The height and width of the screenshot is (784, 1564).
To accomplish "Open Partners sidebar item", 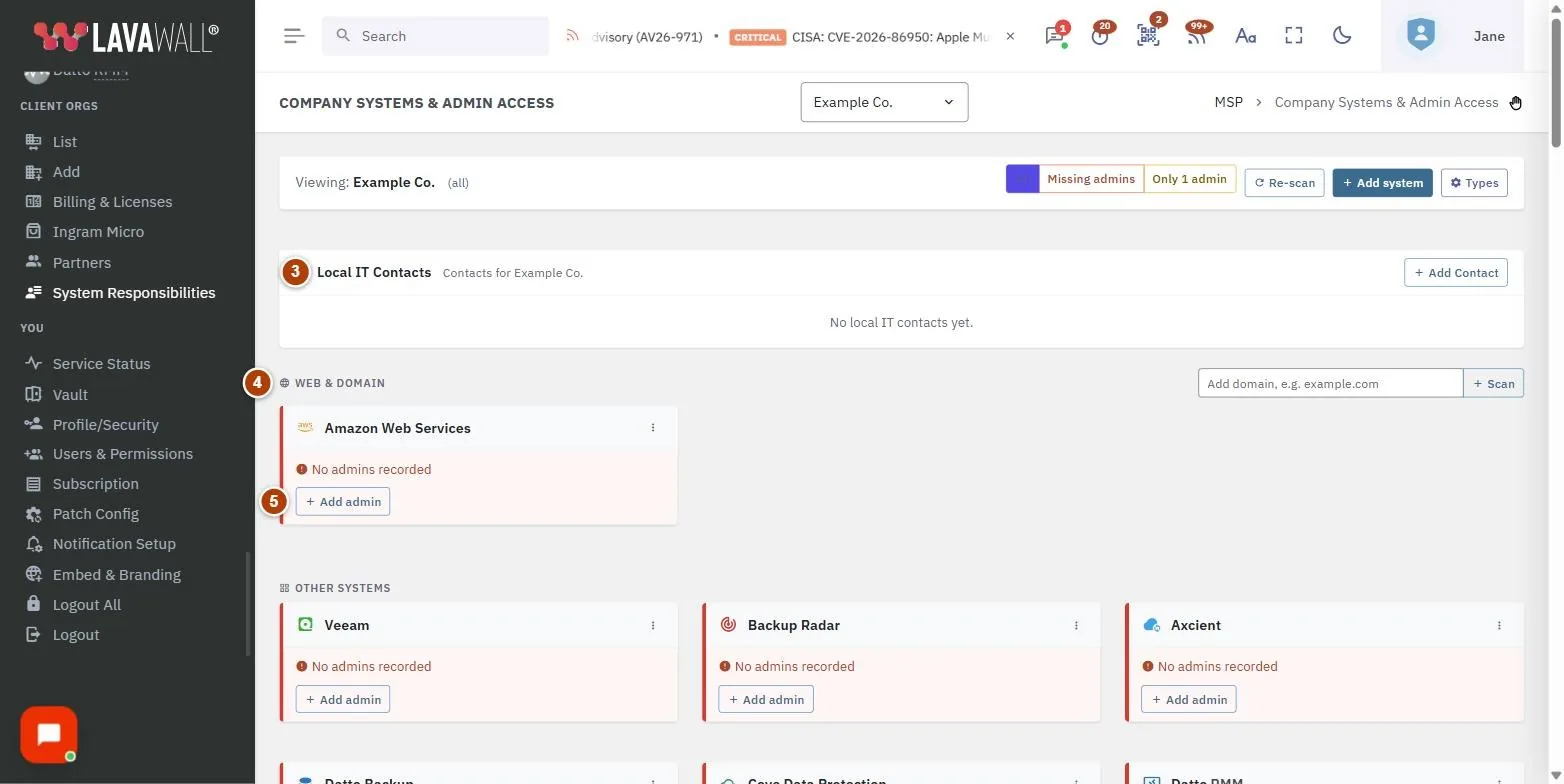I will [x=81, y=263].
